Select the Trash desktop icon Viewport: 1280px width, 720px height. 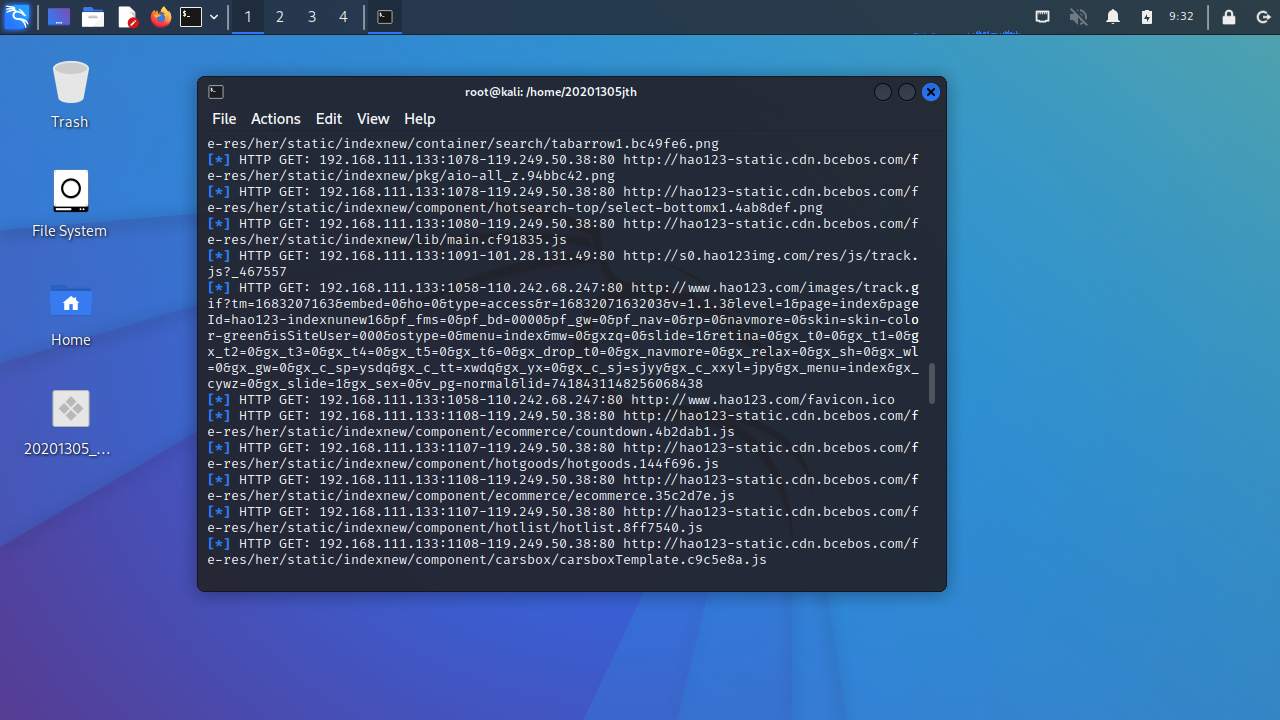point(70,95)
